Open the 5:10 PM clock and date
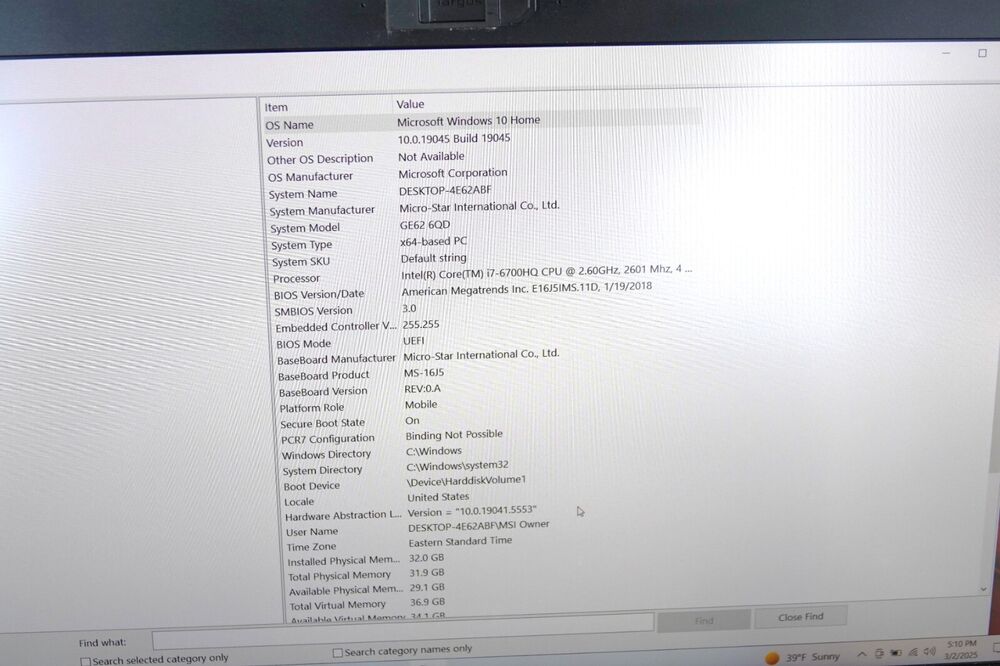 pyautogui.click(x=961, y=649)
